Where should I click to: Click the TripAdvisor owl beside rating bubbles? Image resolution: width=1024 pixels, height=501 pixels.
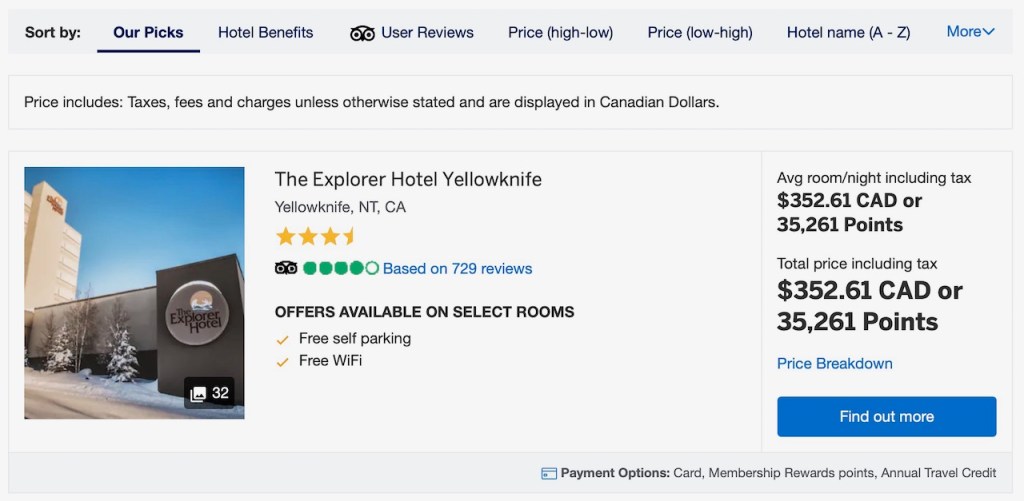point(286,268)
